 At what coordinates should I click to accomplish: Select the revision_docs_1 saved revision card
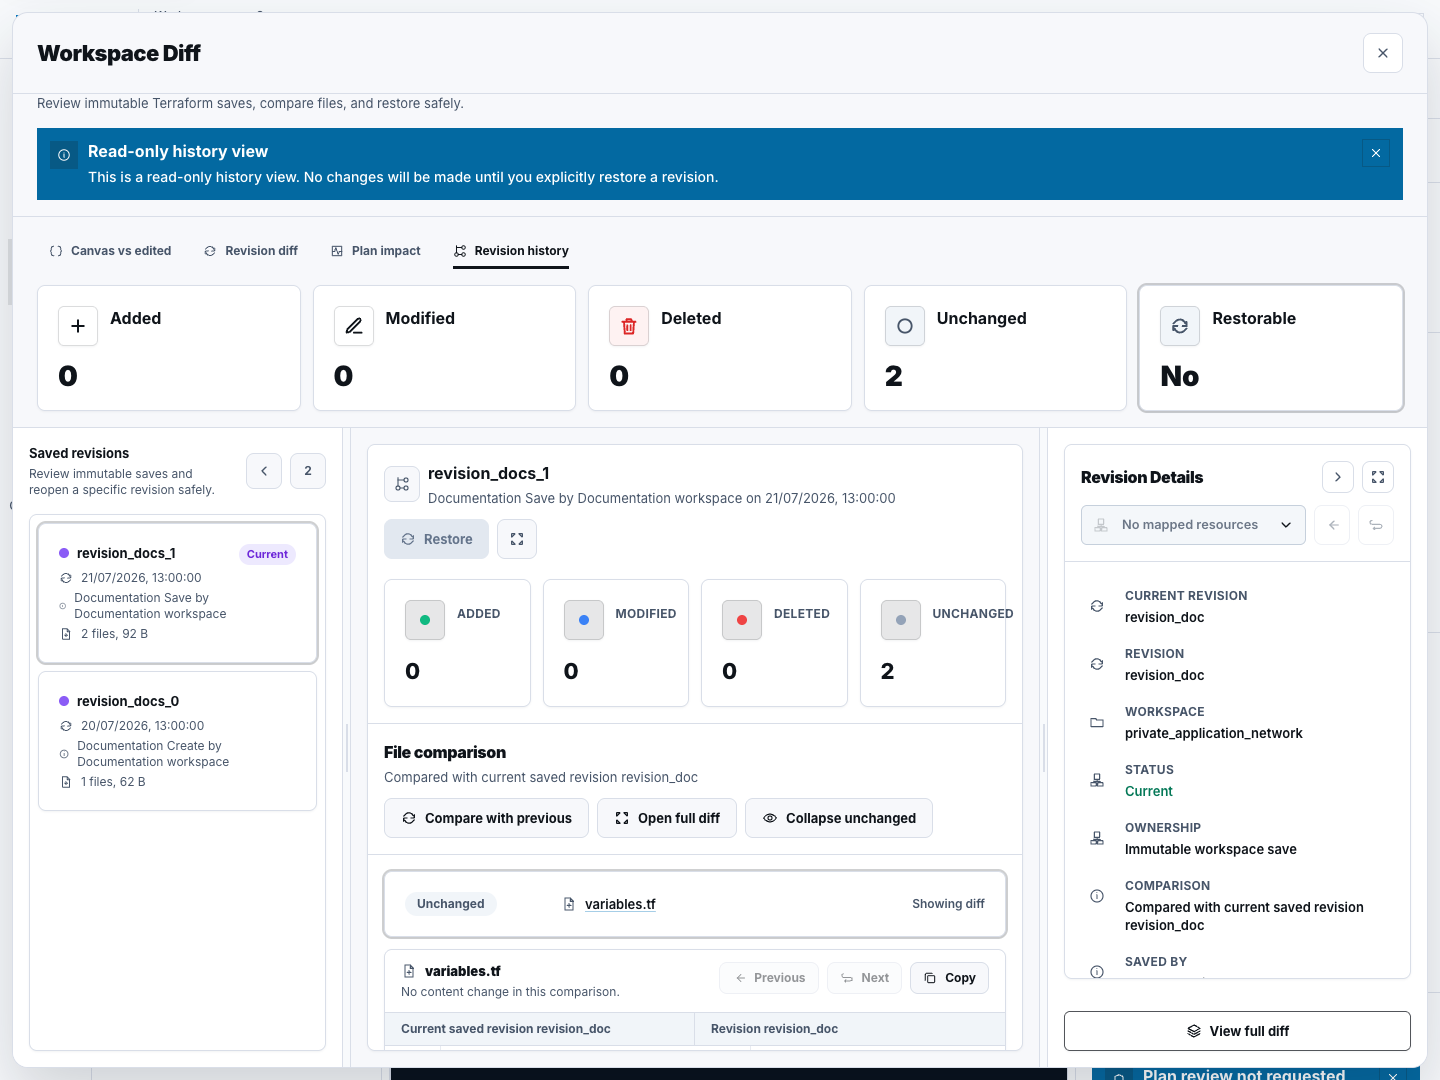tap(178, 593)
